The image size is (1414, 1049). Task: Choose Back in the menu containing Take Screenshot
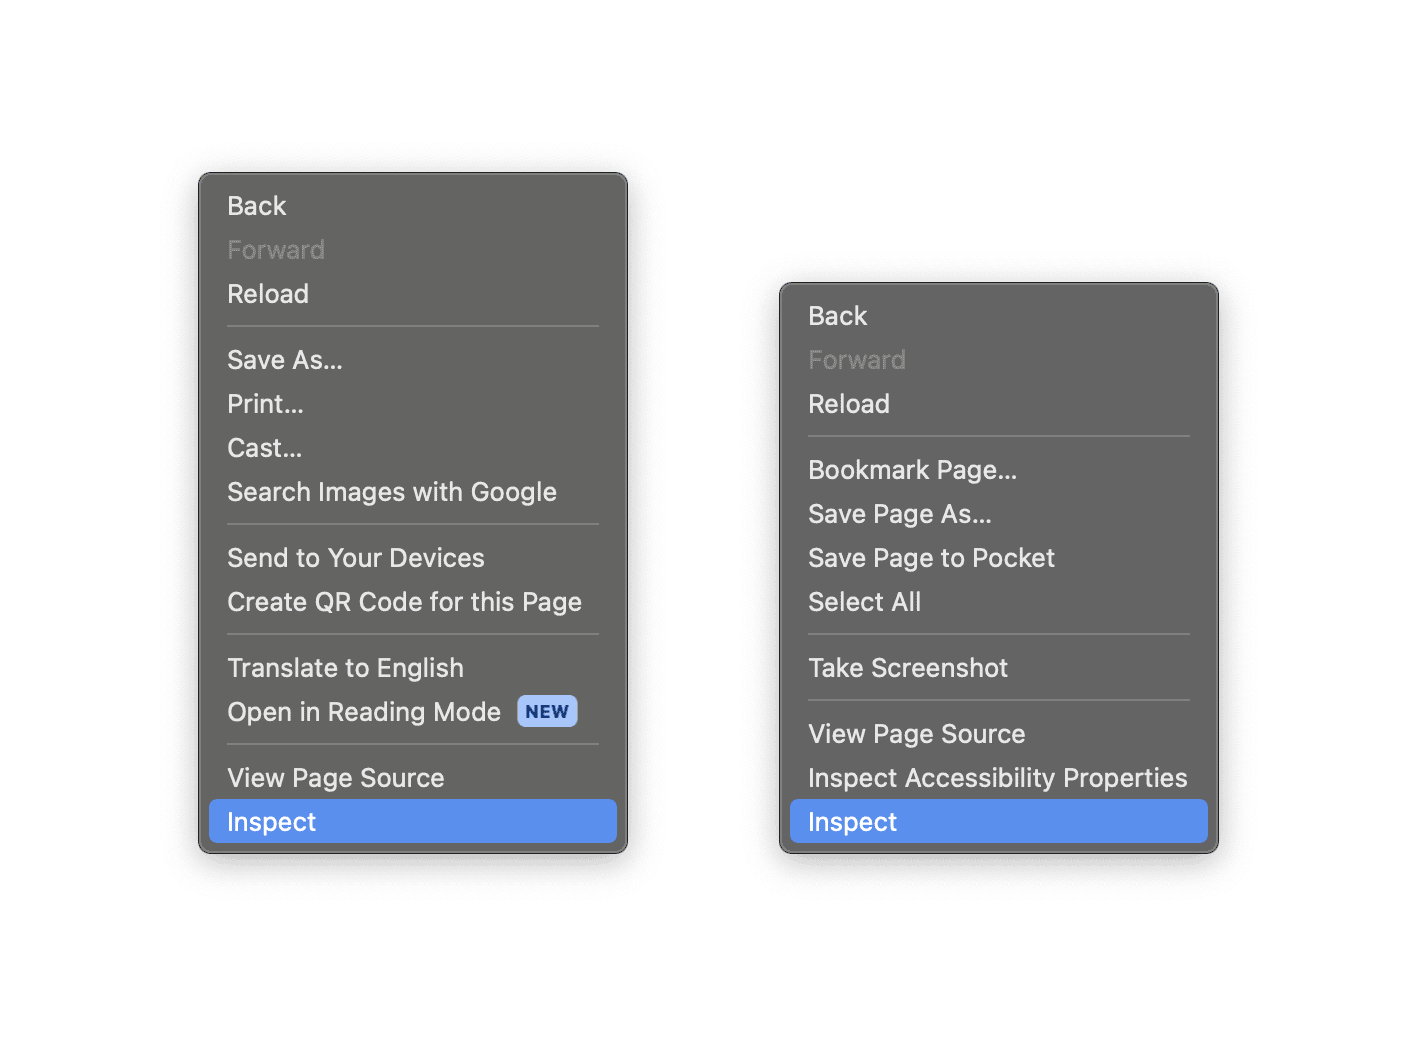pos(837,316)
